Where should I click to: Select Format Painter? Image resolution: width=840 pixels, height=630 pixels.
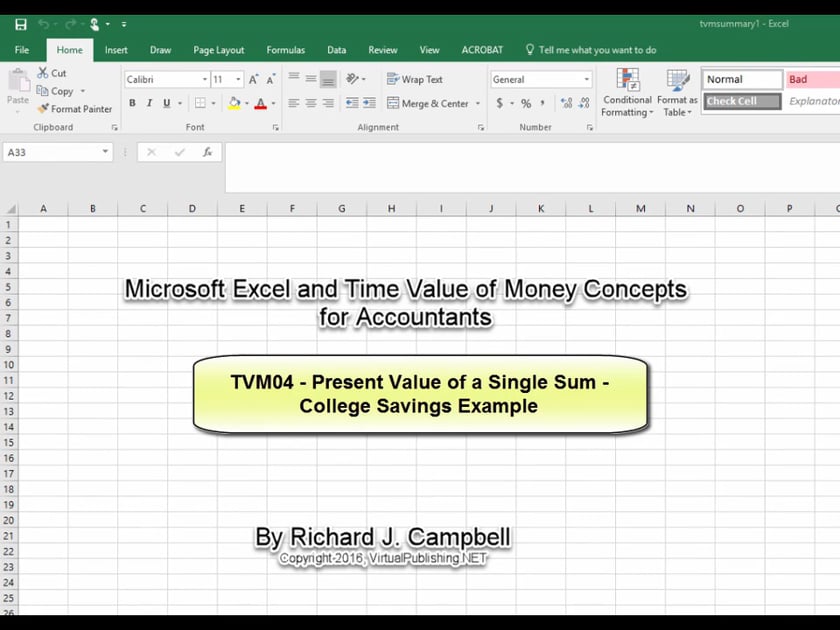coord(75,109)
